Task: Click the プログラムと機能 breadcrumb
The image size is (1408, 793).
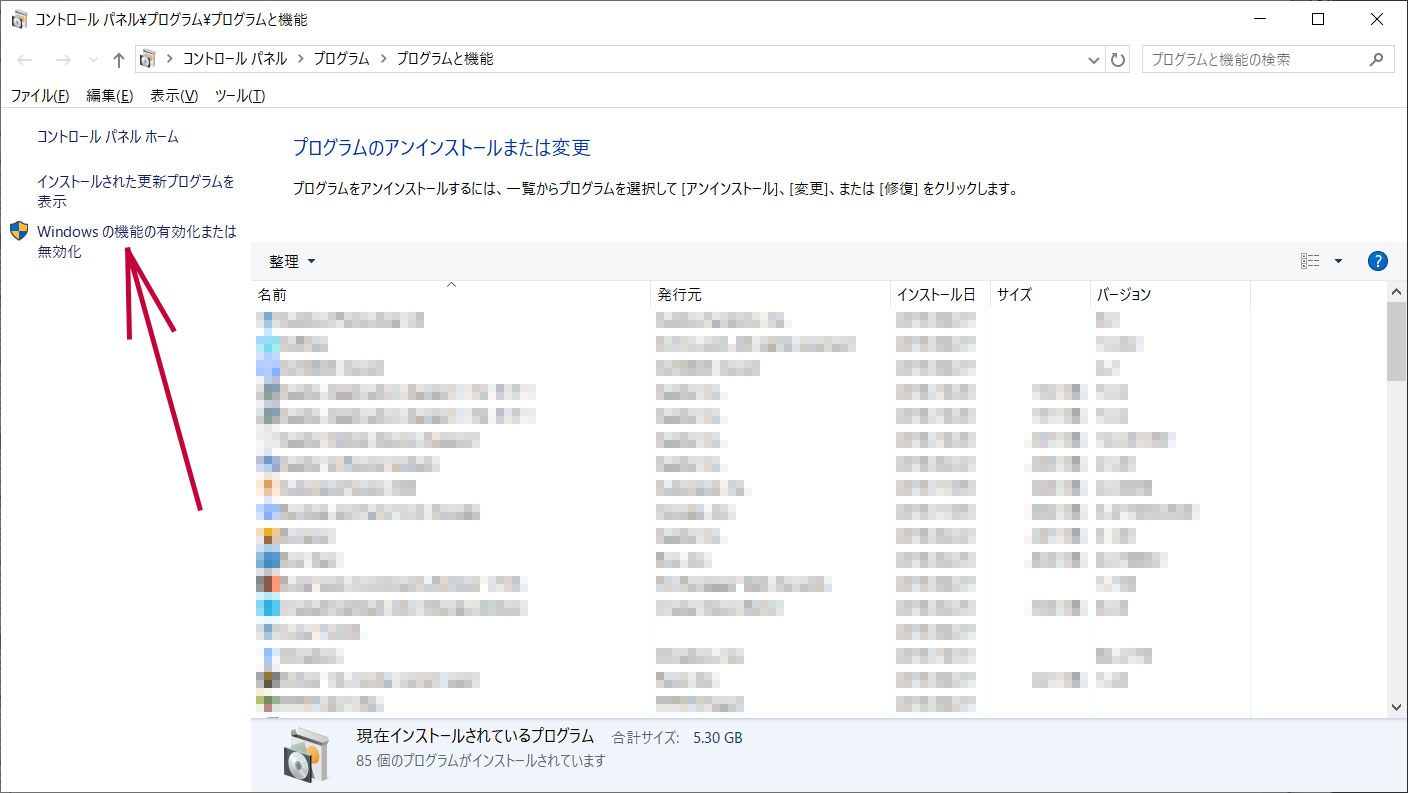Action: click(444, 59)
